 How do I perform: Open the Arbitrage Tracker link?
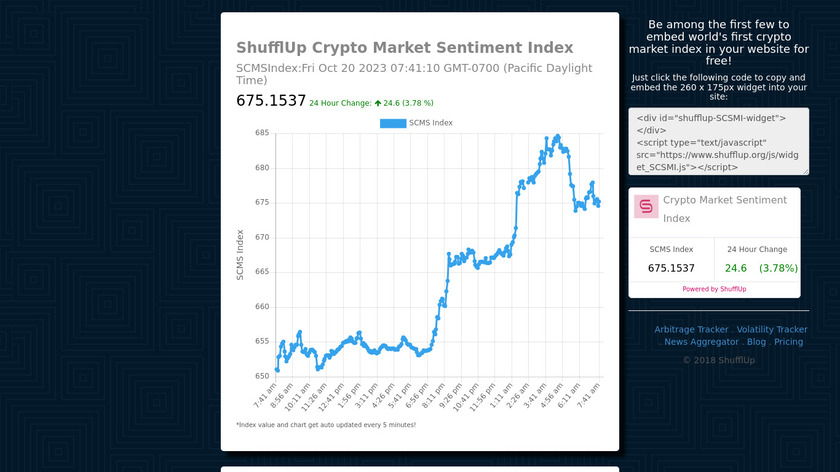[x=691, y=329]
